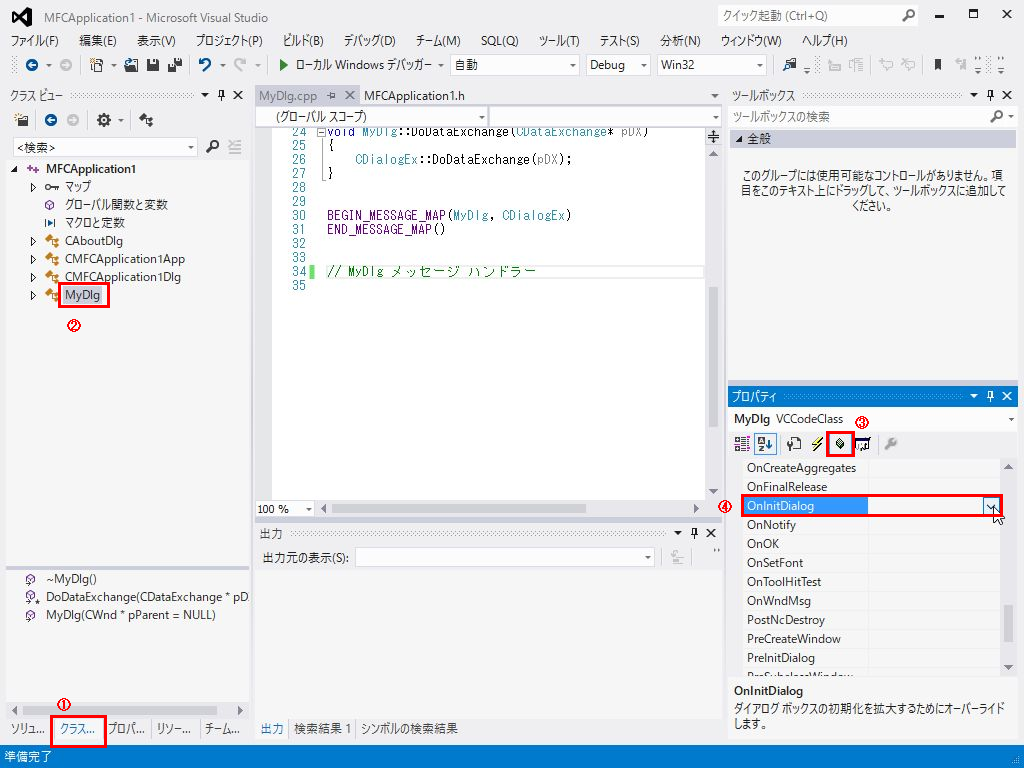The image size is (1024, 768).
Task: Open the MyDlg VCCodeClass object dropdown
Action: [x=1011, y=419]
